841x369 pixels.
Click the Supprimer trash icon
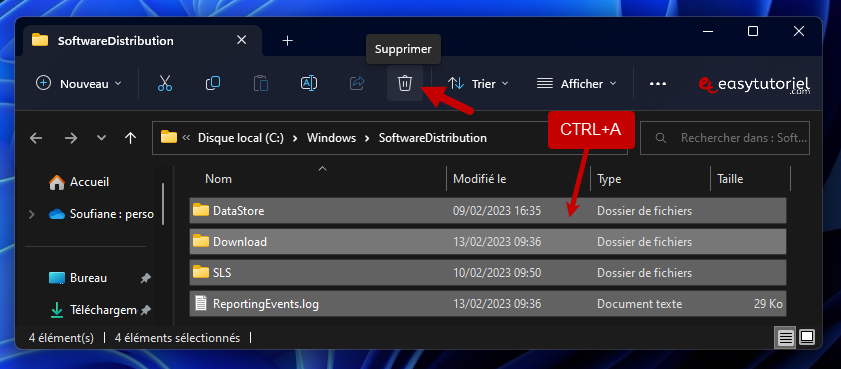pyautogui.click(x=404, y=83)
